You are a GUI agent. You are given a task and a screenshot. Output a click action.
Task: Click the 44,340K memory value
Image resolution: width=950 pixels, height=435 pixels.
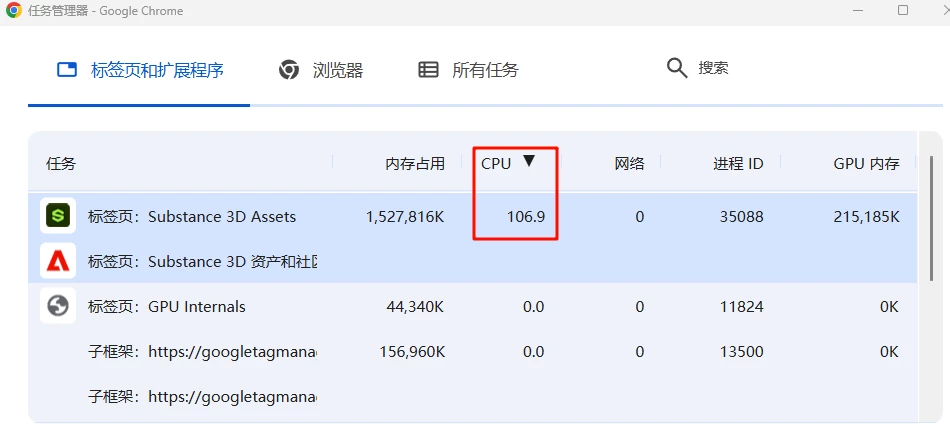tap(415, 307)
